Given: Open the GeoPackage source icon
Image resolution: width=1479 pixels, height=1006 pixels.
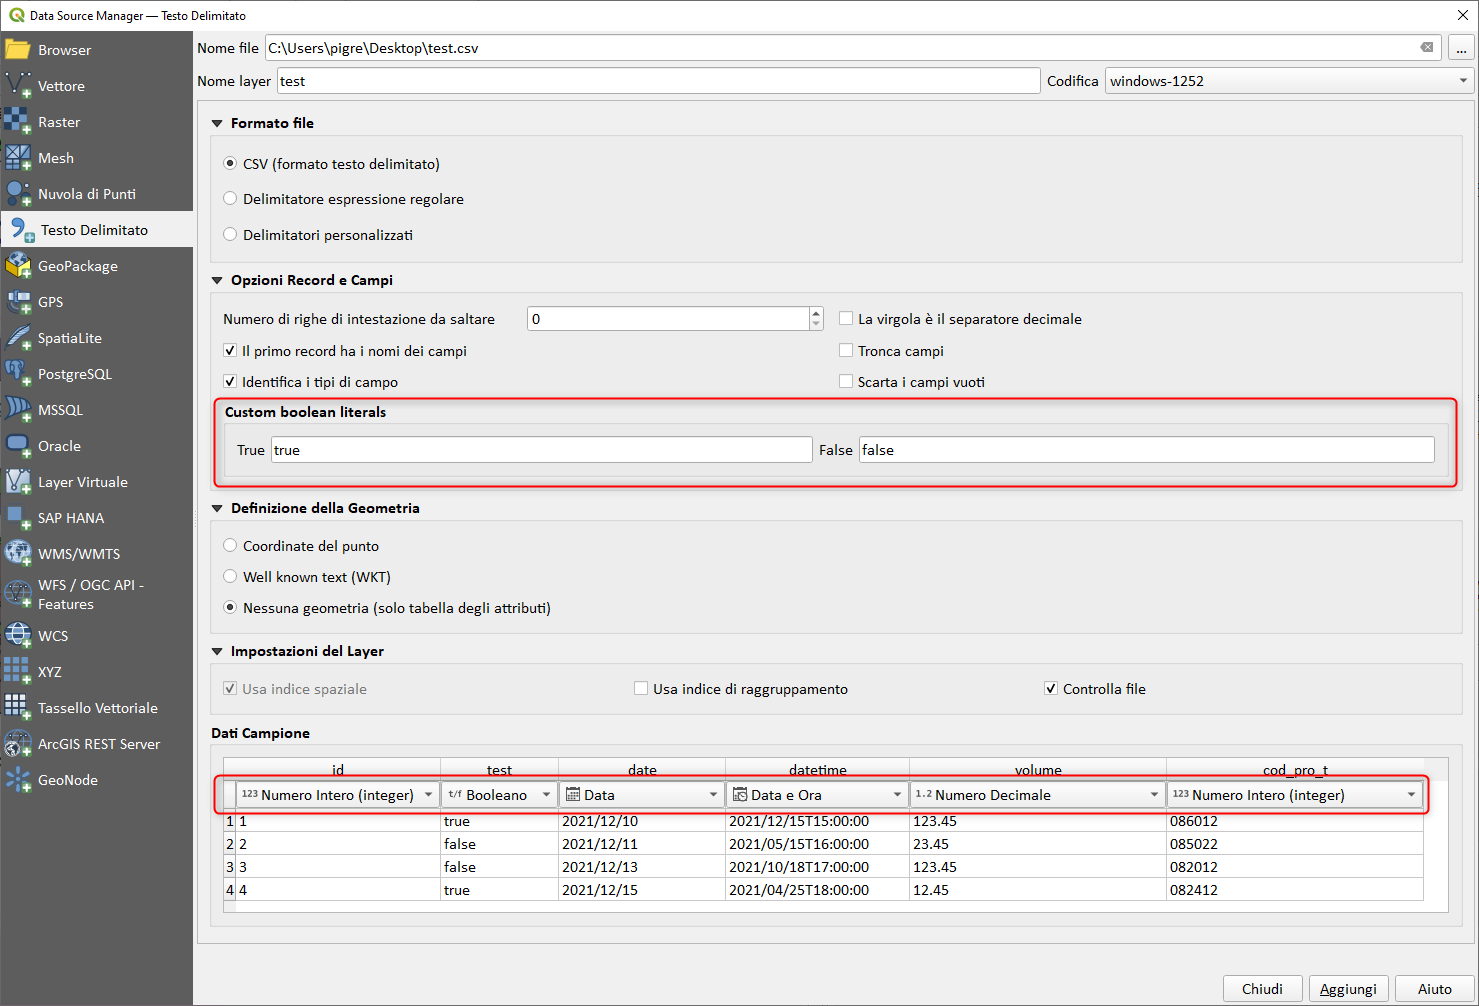Looking at the screenshot, I should pos(18,266).
